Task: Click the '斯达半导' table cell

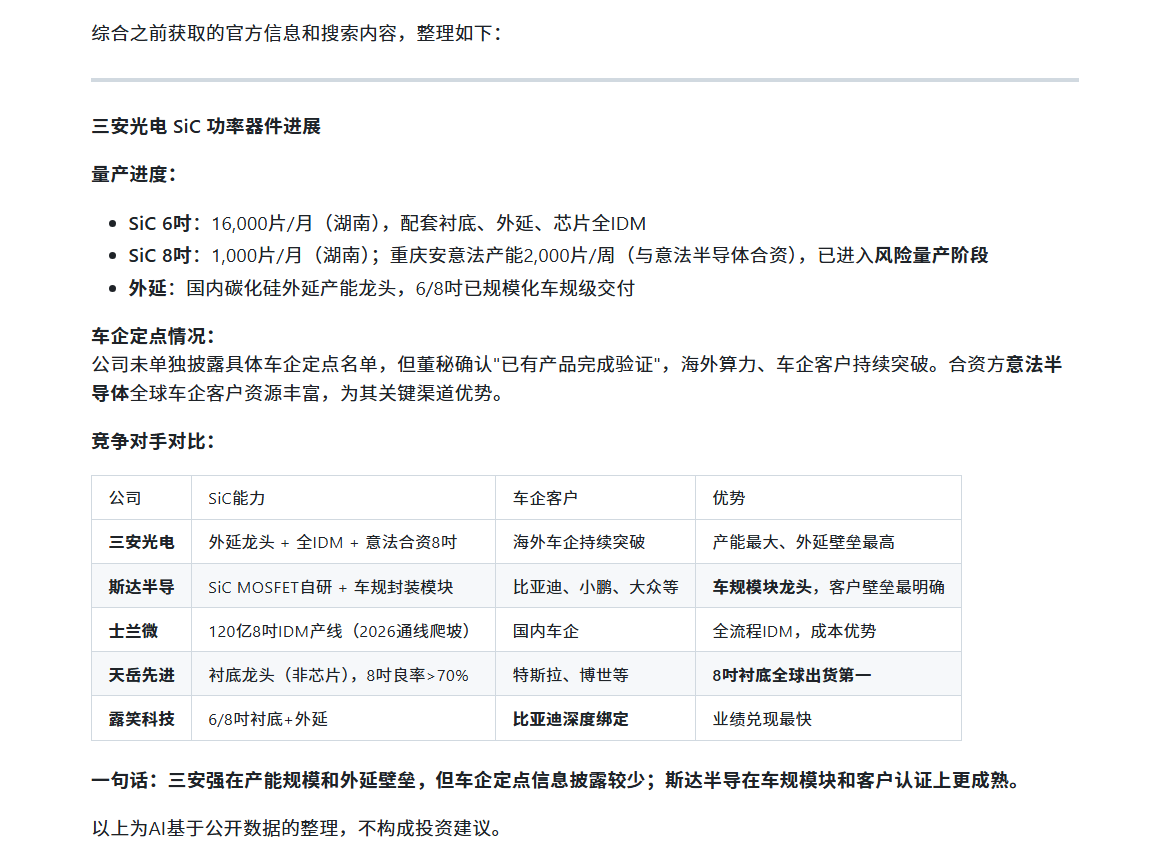Action: (x=141, y=586)
